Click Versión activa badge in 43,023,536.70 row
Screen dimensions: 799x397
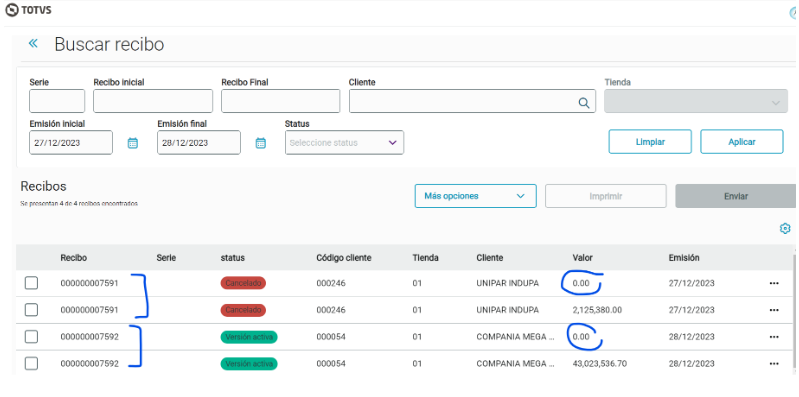[x=249, y=364]
